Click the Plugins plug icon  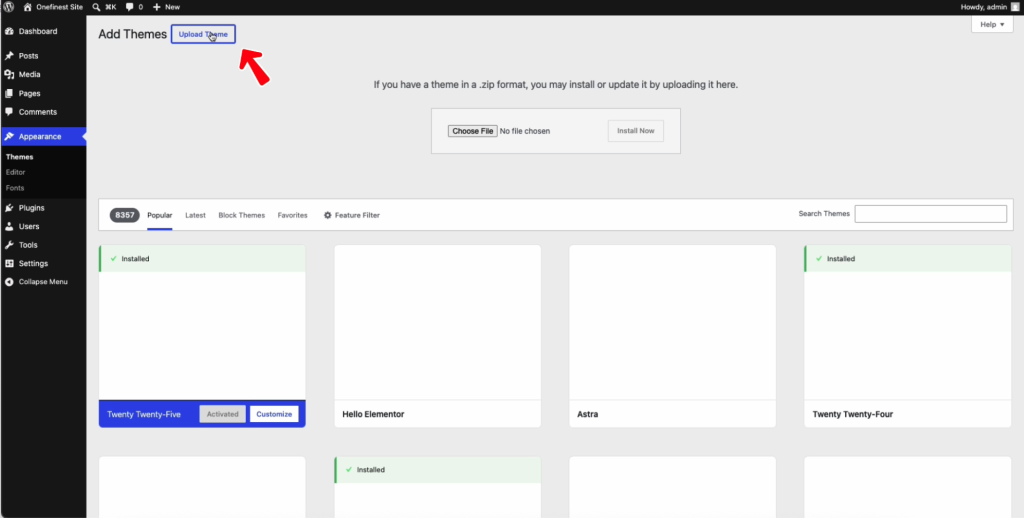pos(9,208)
